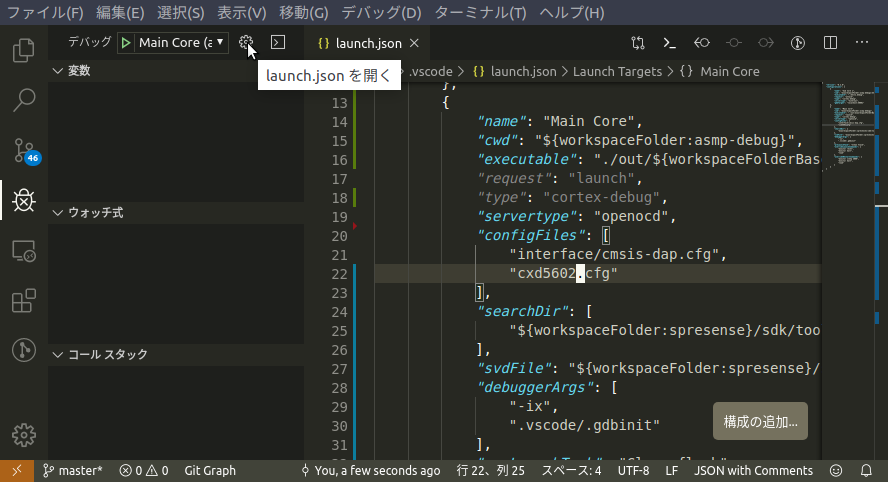Collapse the ウォッチ式 section

96,213
